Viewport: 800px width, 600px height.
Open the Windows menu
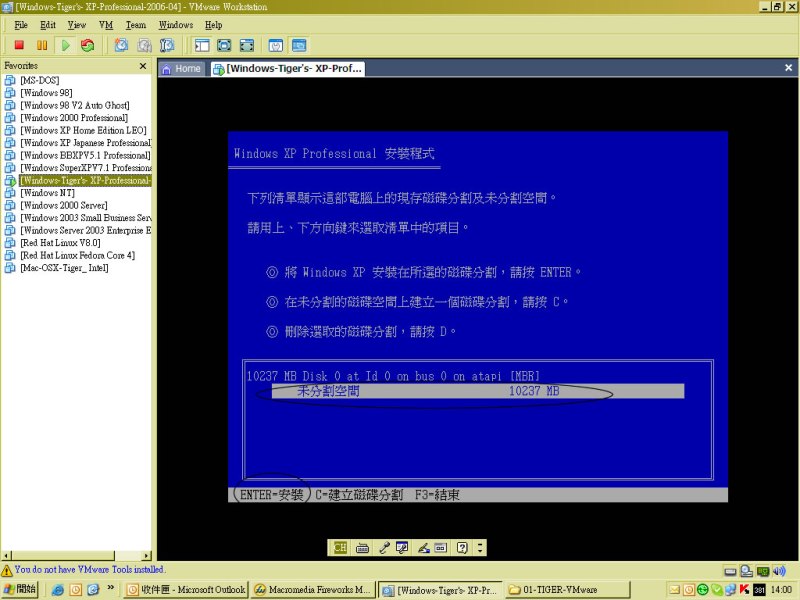[x=176, y=25]
